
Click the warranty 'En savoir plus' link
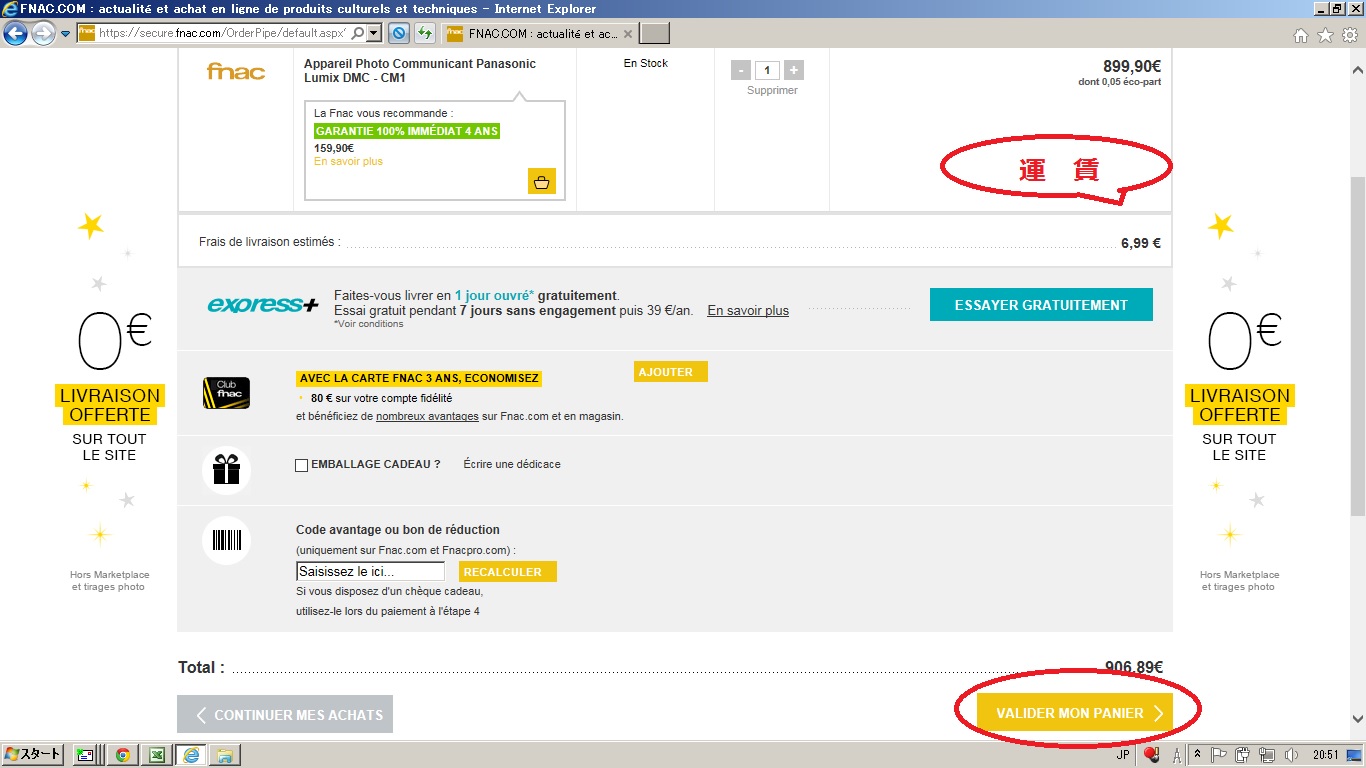[348, 161]
